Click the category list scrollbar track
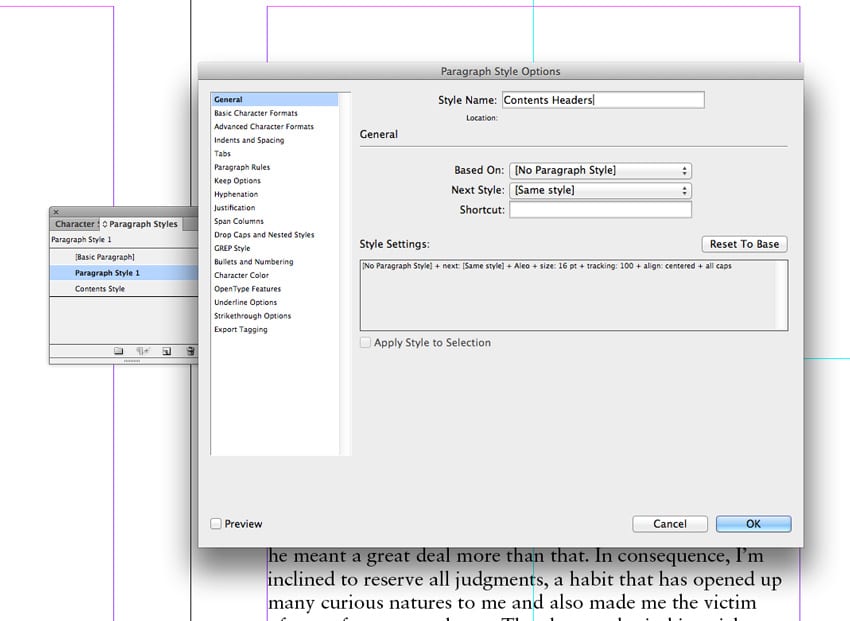This screenshot has height=621, width=850. 345,274
